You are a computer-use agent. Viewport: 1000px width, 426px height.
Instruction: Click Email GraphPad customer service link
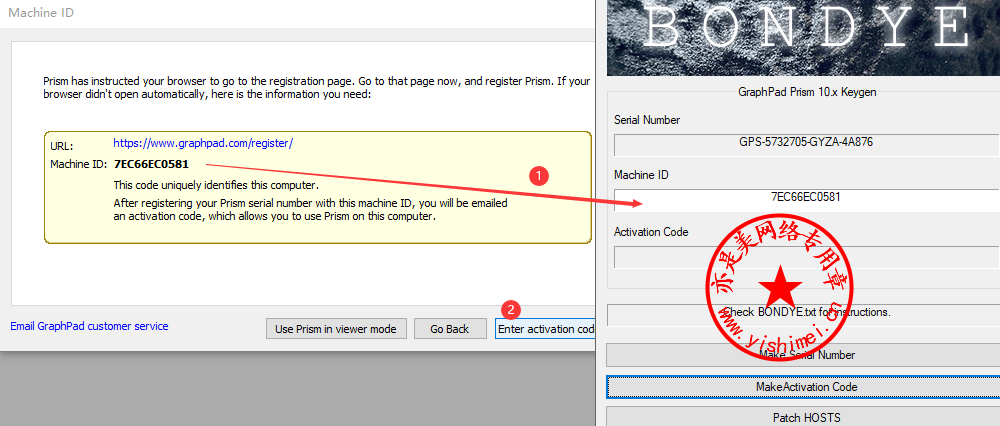pos(89,326)
